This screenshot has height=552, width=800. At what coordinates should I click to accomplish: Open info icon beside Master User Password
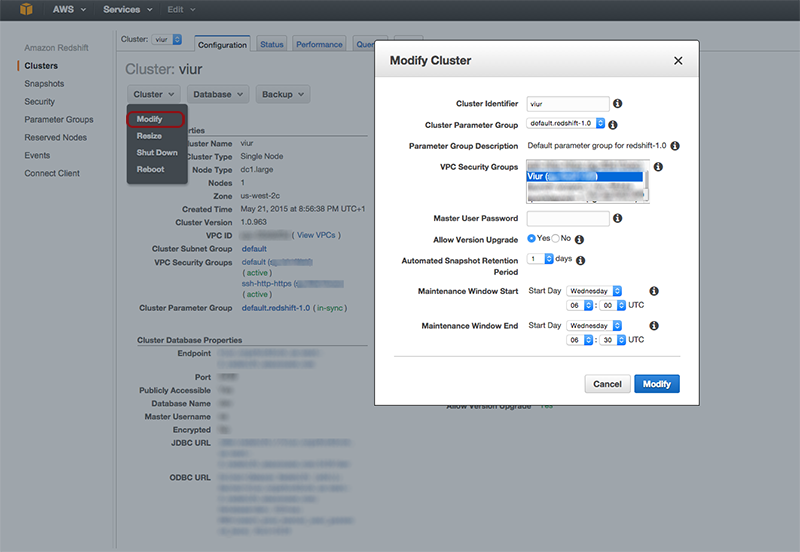point(617,218)
